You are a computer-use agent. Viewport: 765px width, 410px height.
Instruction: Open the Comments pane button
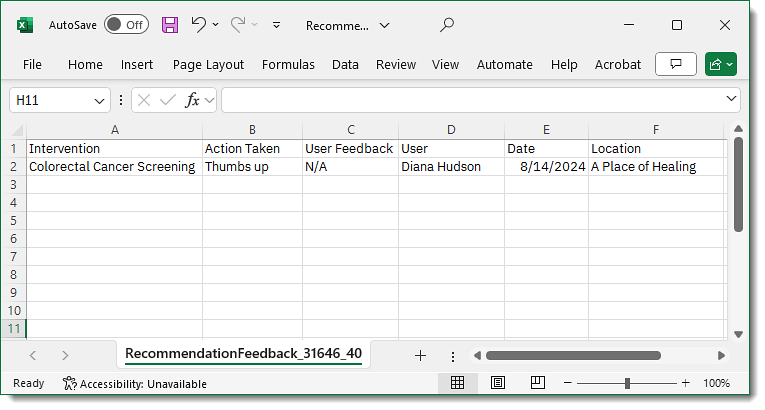pos(676,64)
